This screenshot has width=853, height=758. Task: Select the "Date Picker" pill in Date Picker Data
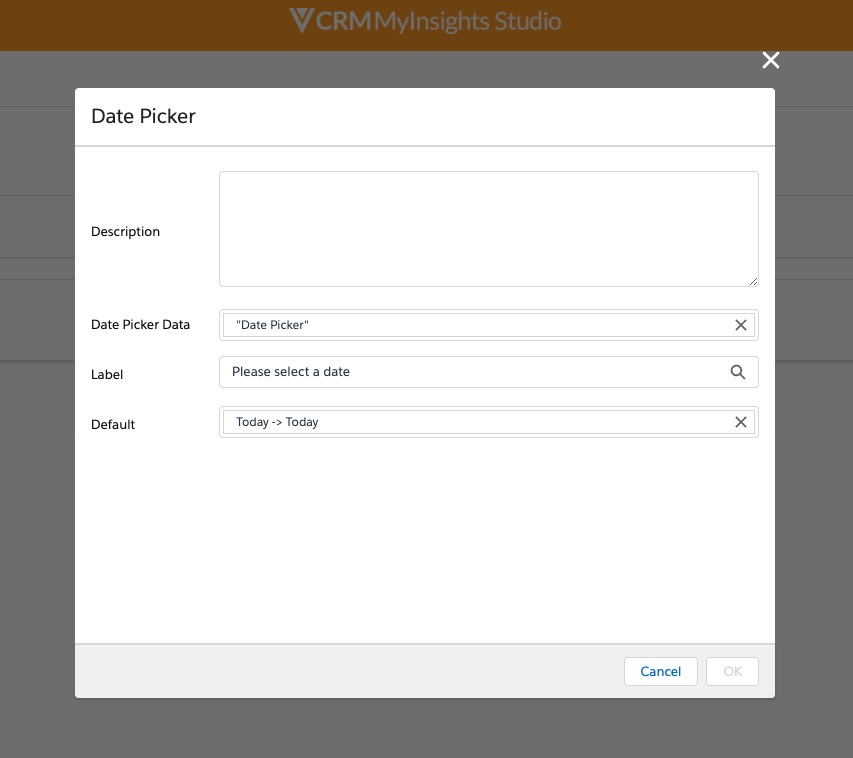272,325
